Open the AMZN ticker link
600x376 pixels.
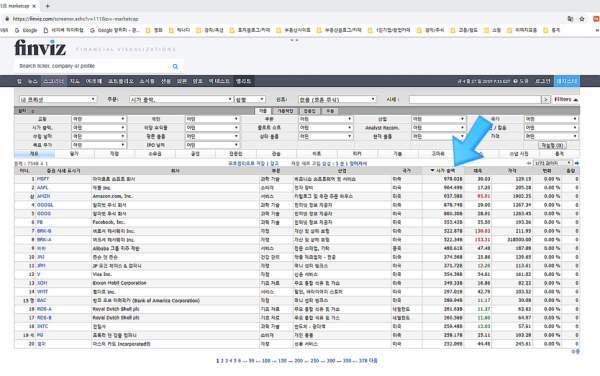(43, 196)
